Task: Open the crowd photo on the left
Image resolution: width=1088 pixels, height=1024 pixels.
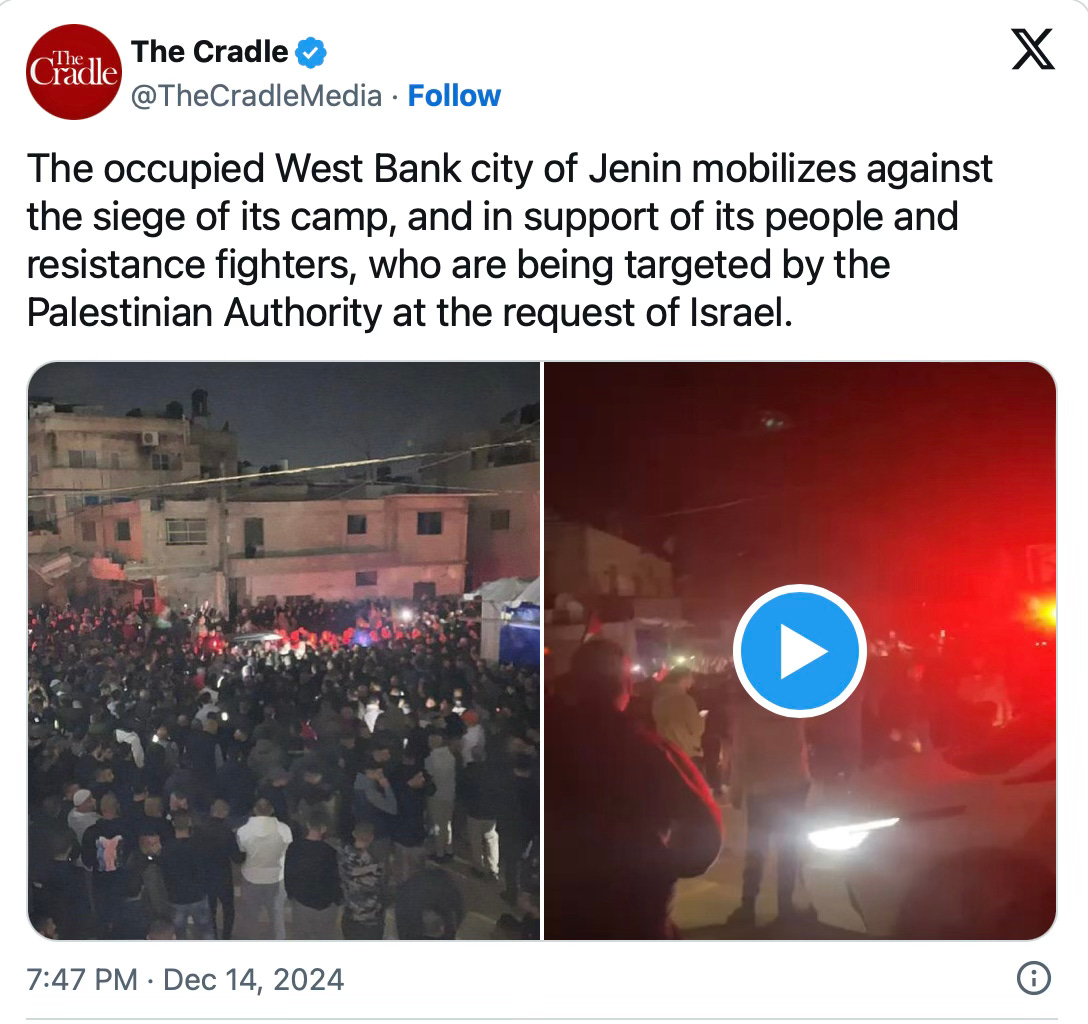Action: (284, 651)
